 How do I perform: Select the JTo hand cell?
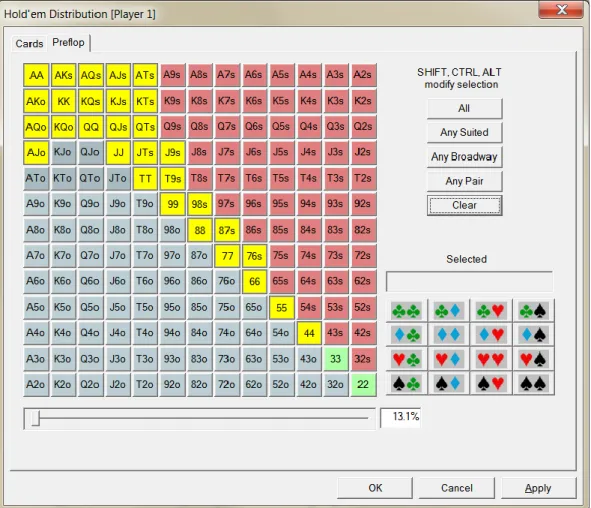(x=118, y=178)
